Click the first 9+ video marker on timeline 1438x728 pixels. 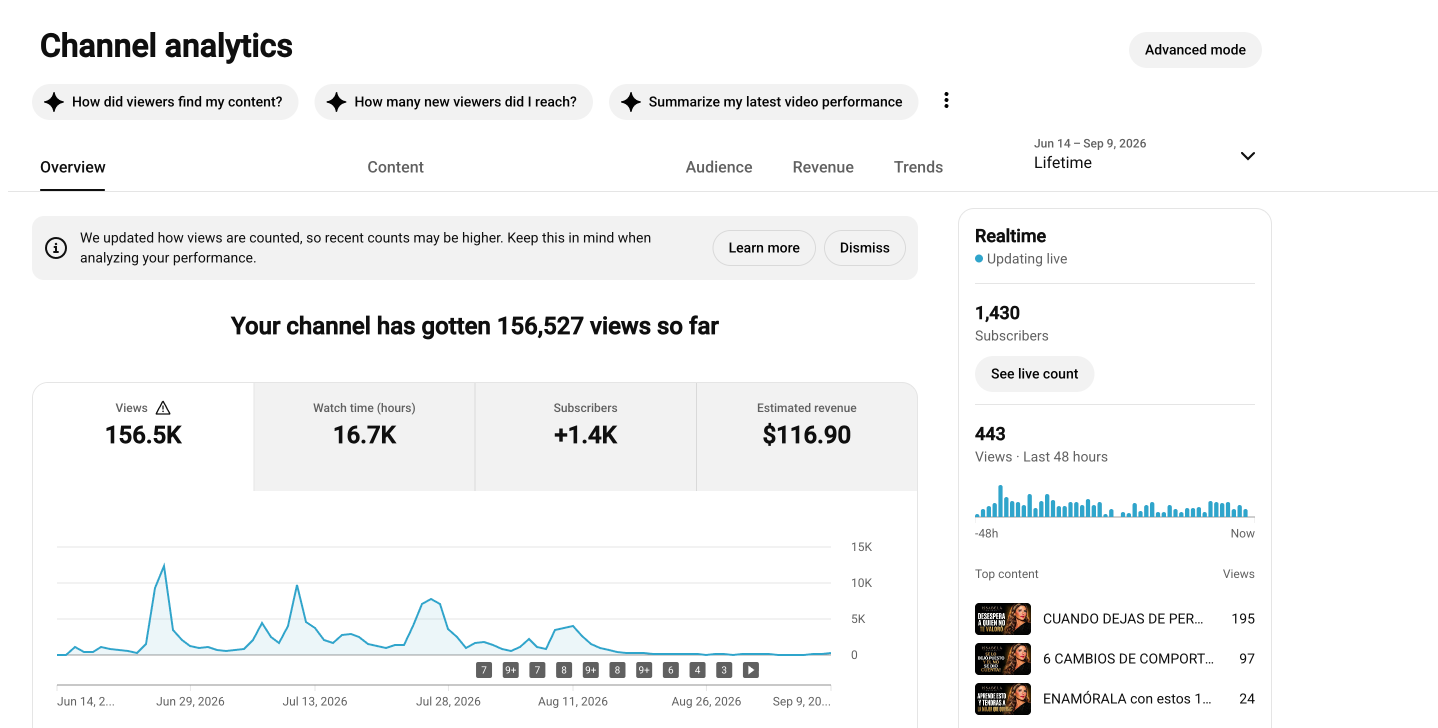[510, 670]
